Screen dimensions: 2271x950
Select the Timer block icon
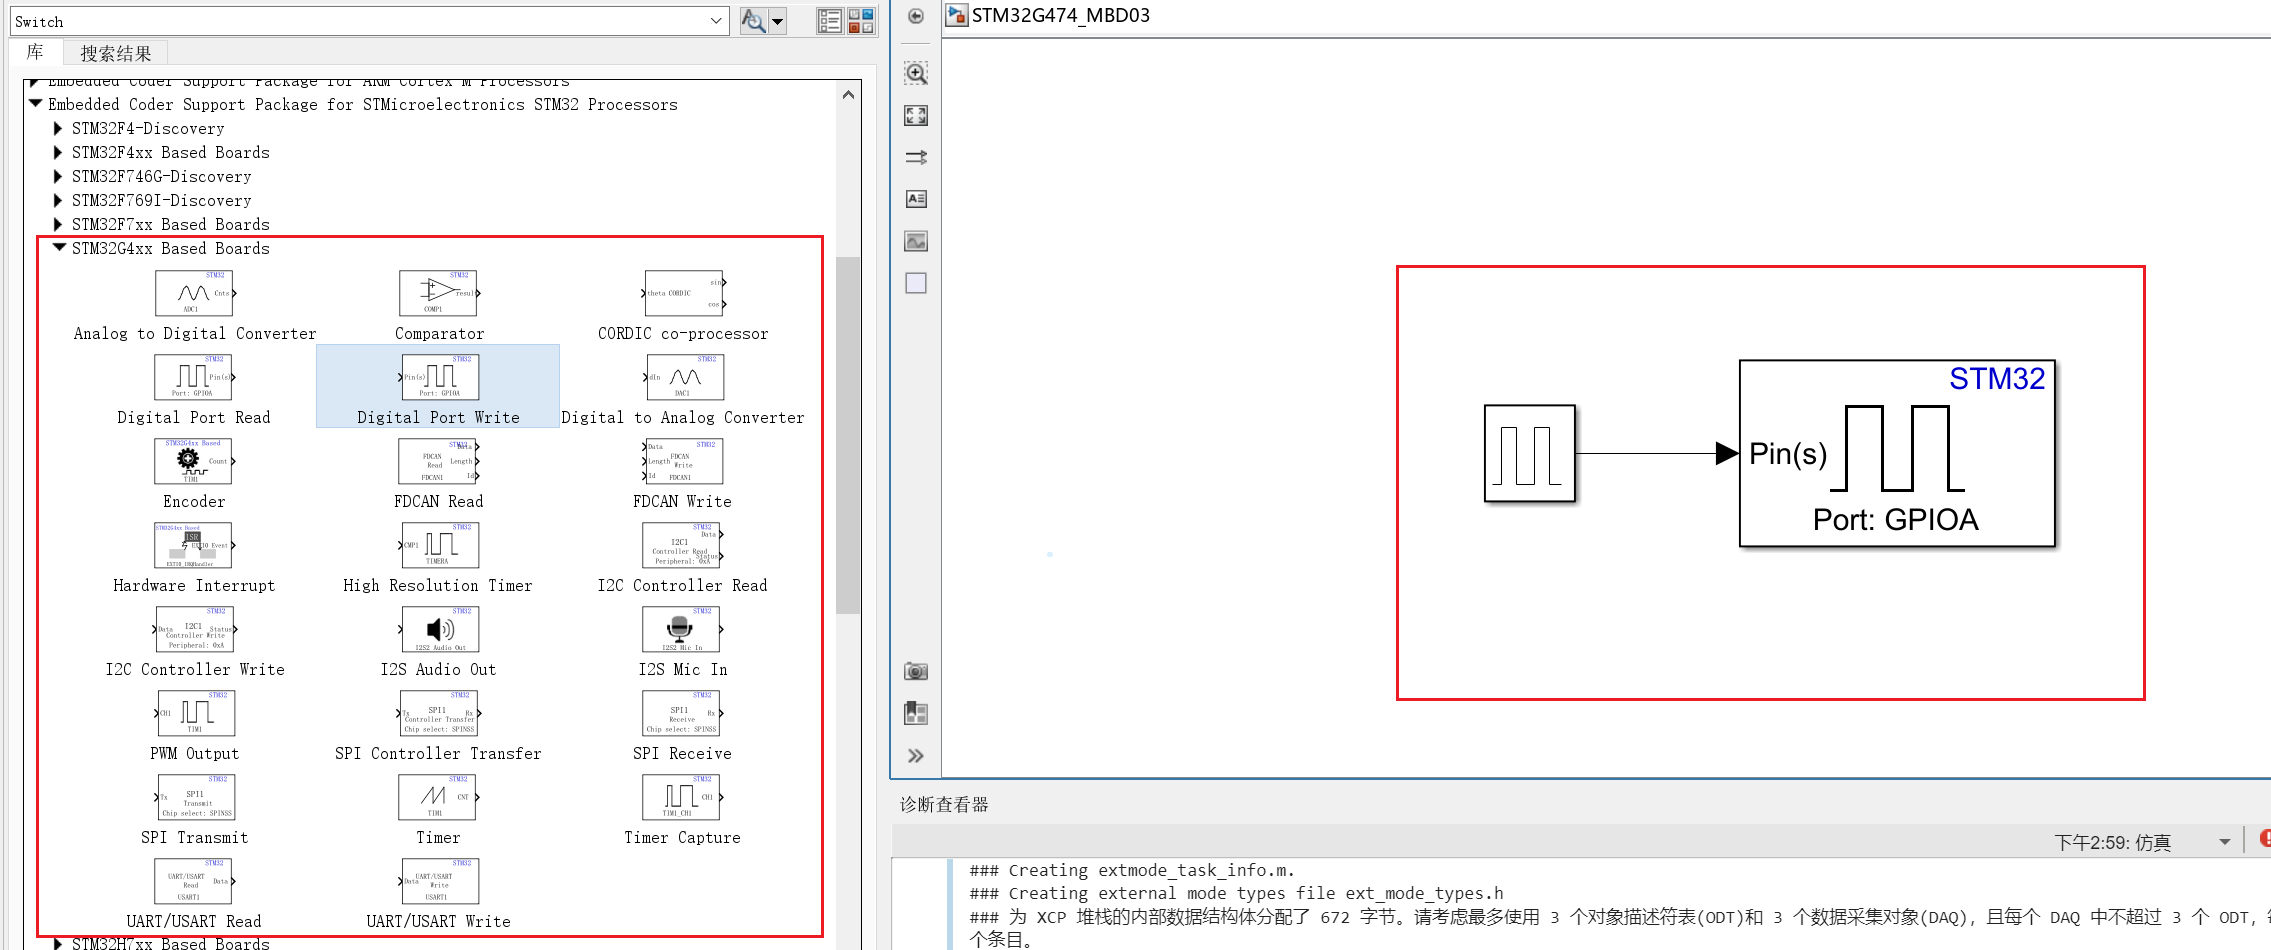click(438, 797)
